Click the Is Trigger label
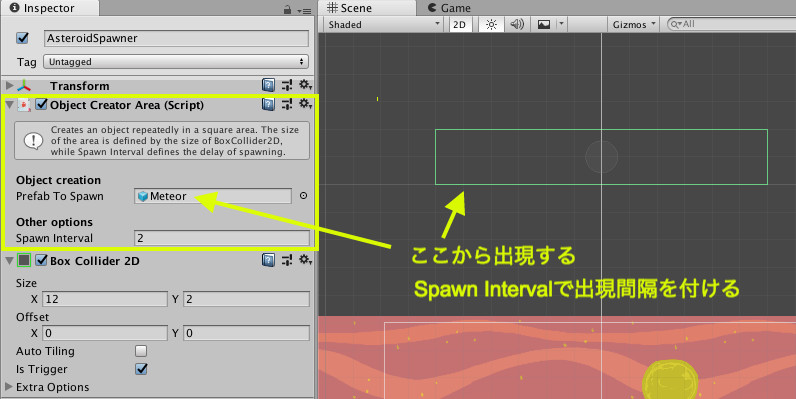This screenshot has width=796, height=399. click(x=42, y=369)
